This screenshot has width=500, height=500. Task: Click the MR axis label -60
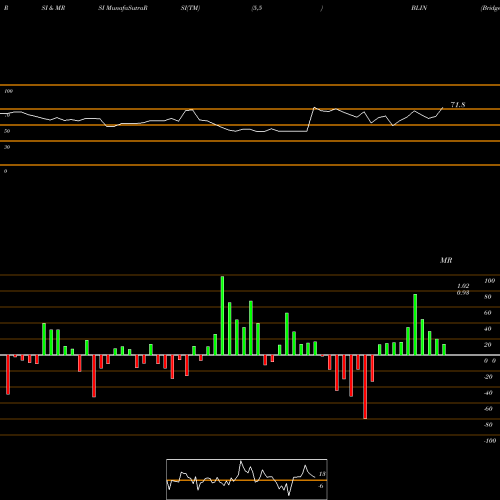click(x=488, y=409)
